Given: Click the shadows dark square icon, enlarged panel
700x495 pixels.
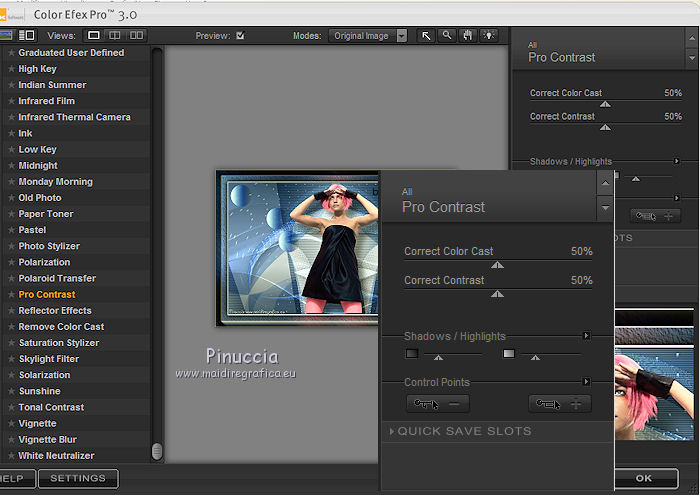Looking at the screenshot, I should pyautogui.click(x=412, y=354).
